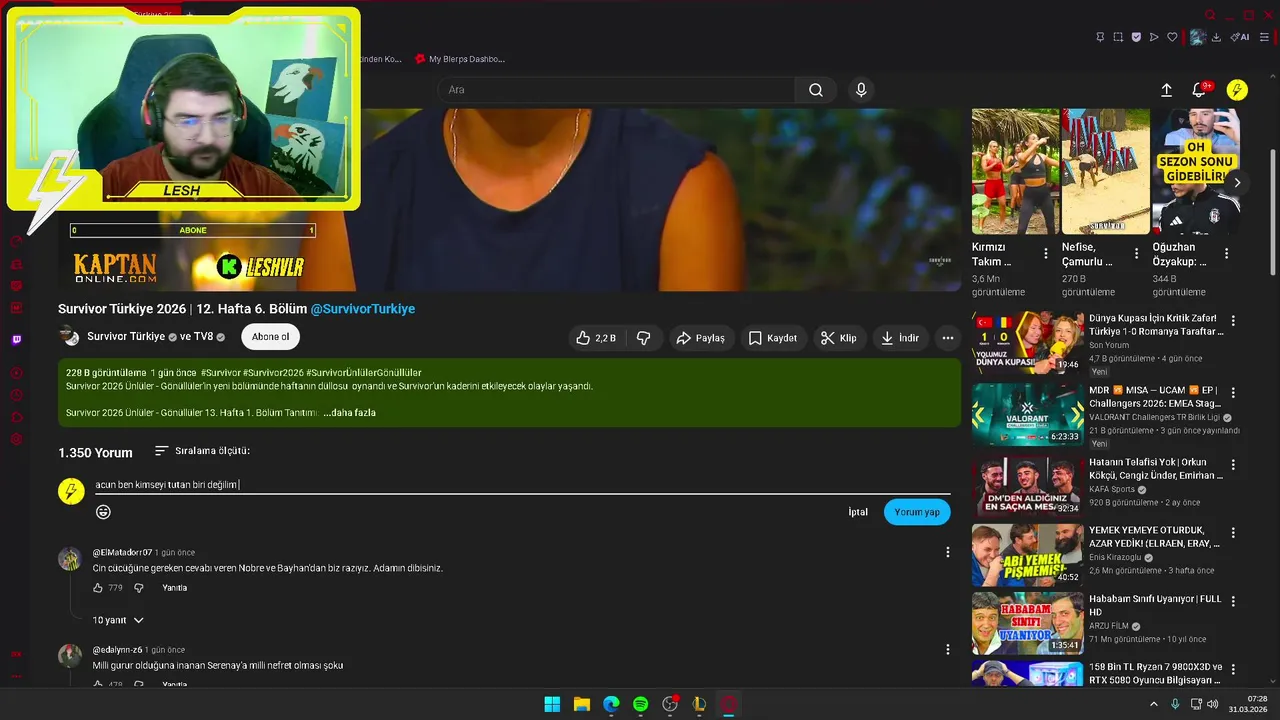Click browser pinboard pin icon

pyautogui.click(x=1100, y=37)
